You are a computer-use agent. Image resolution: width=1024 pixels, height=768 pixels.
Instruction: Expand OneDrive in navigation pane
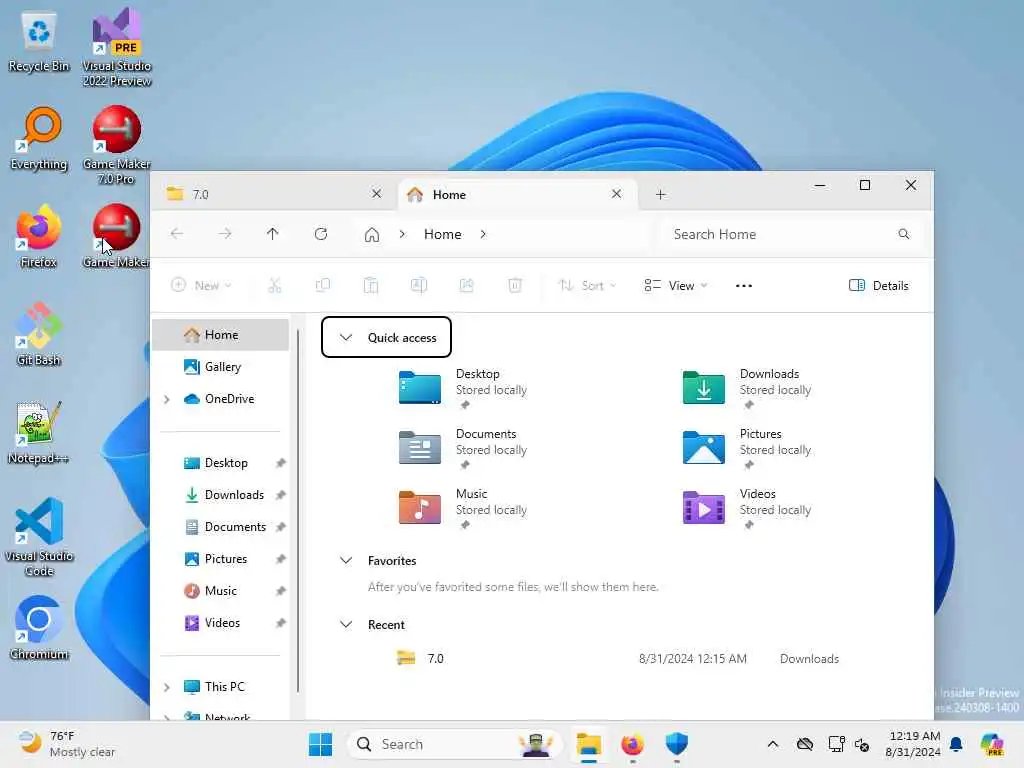click(167, 399)
